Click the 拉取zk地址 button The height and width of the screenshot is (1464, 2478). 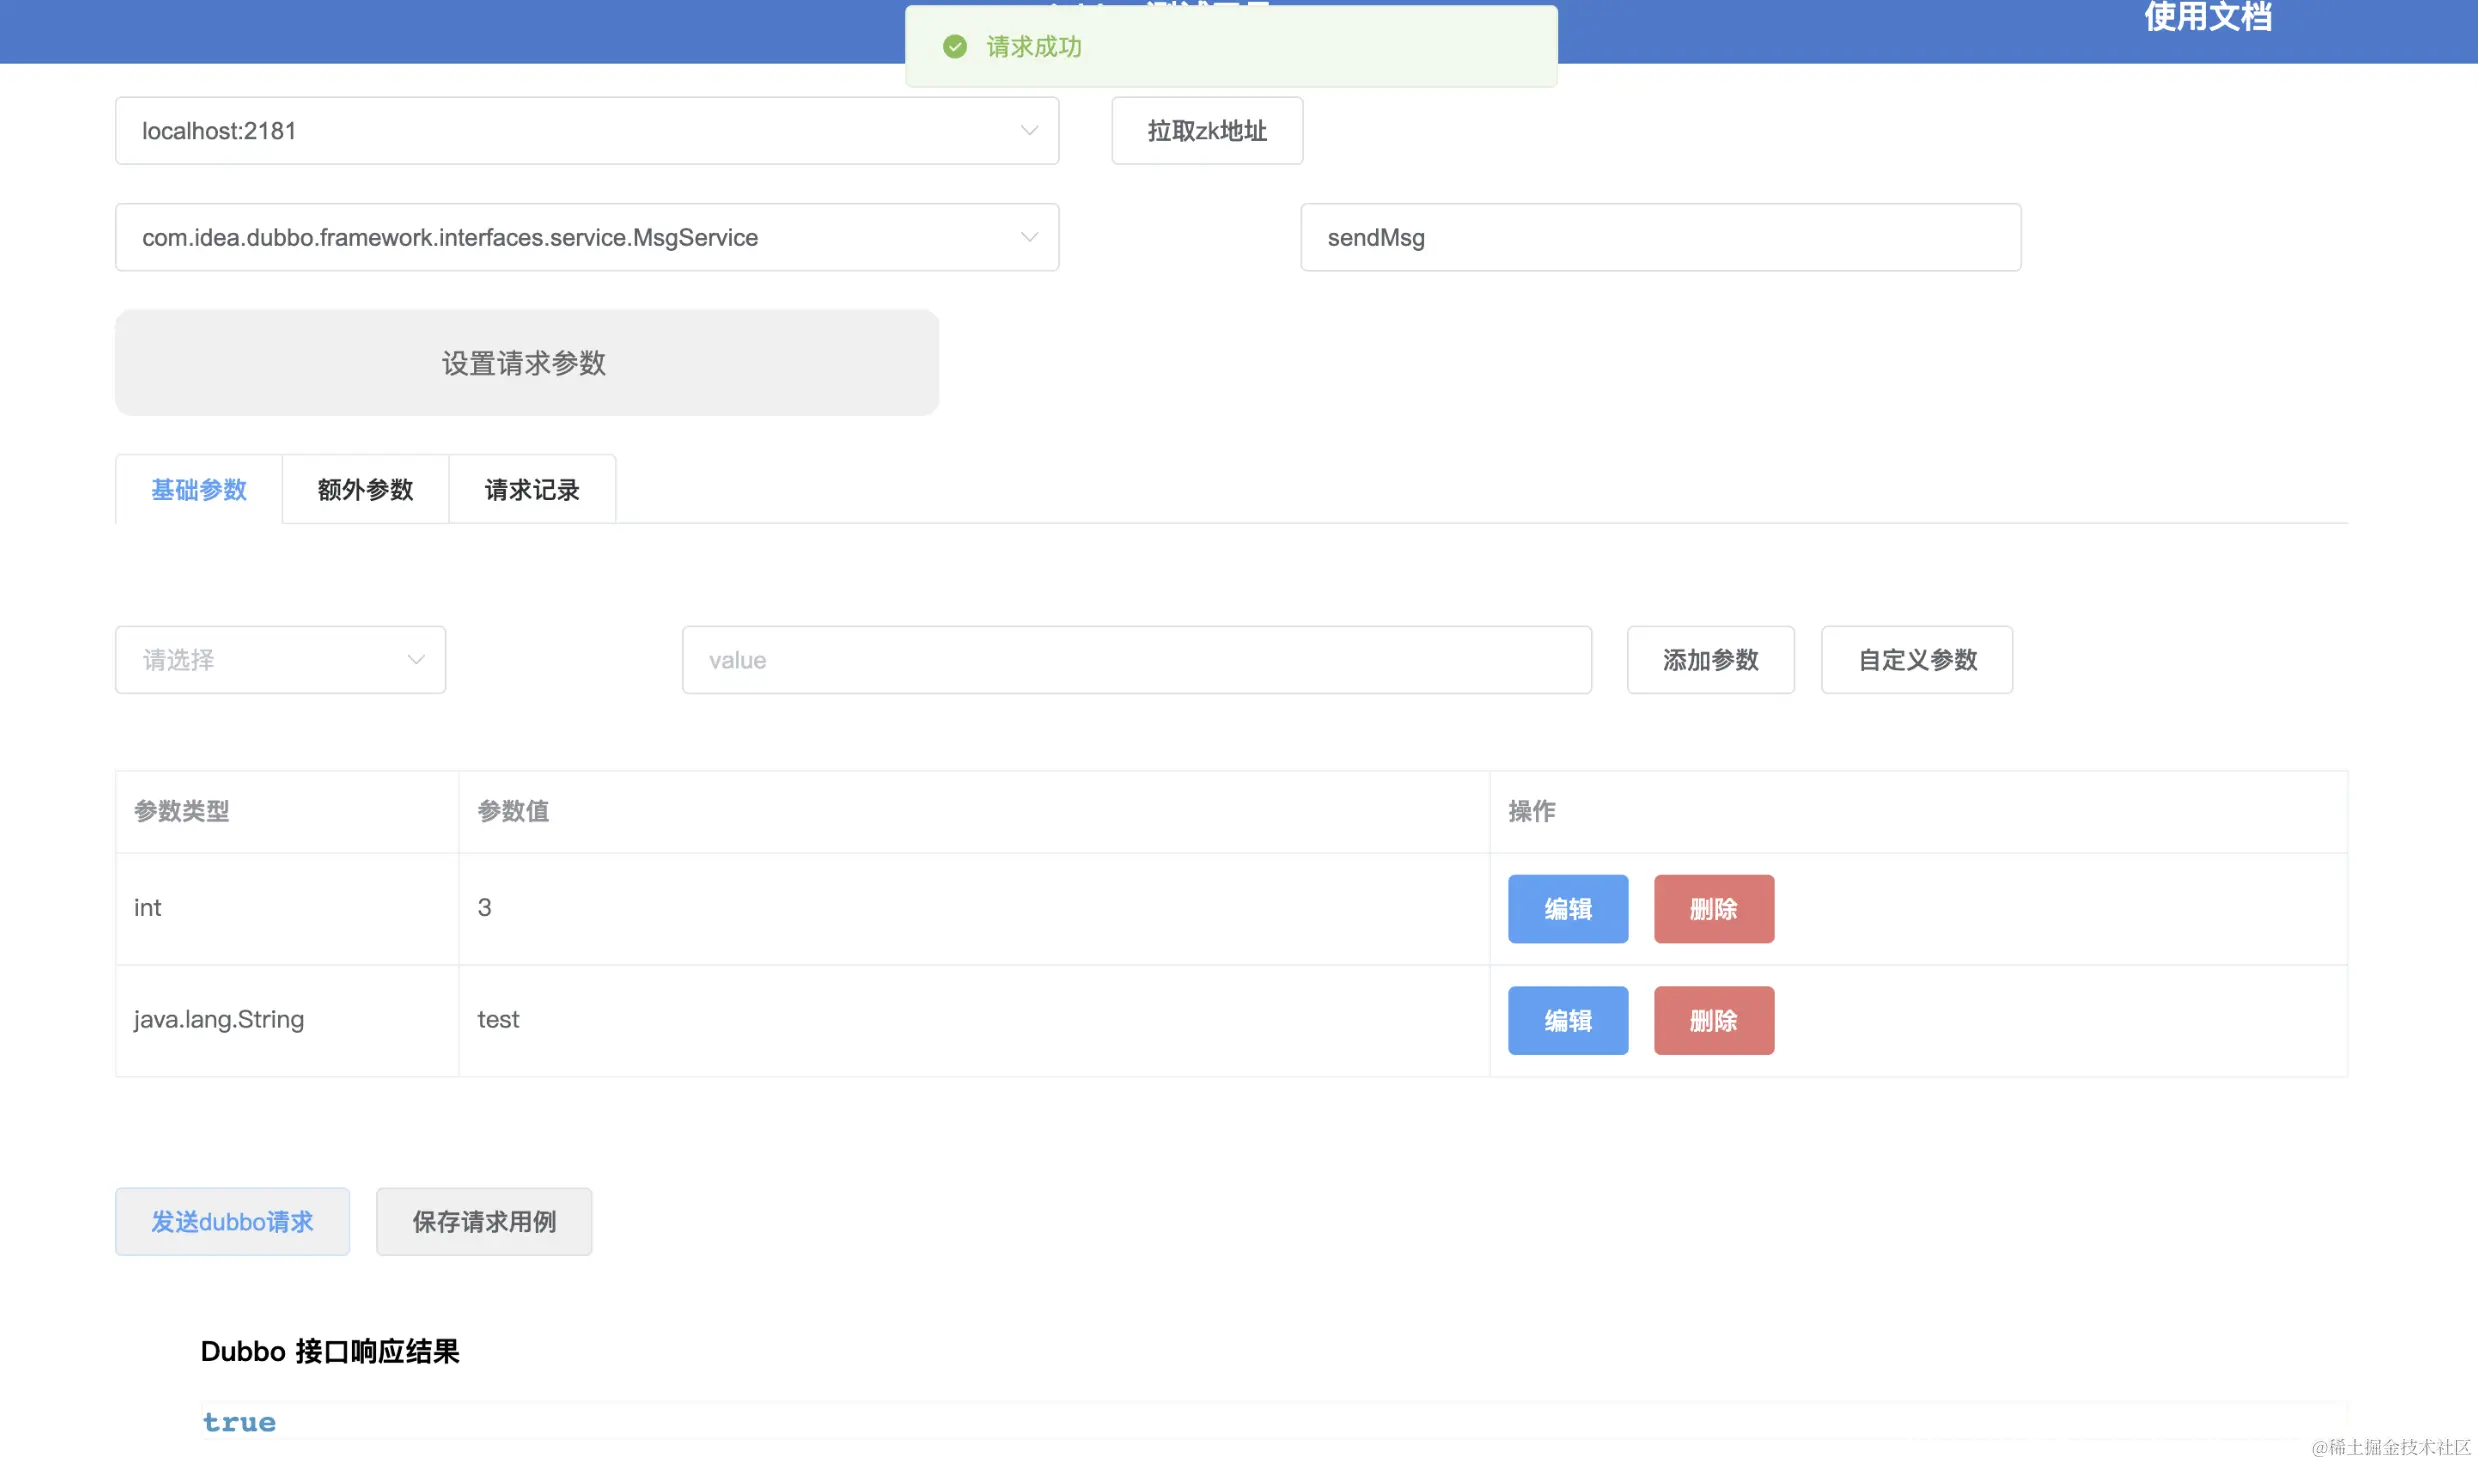pos(1206,131)
